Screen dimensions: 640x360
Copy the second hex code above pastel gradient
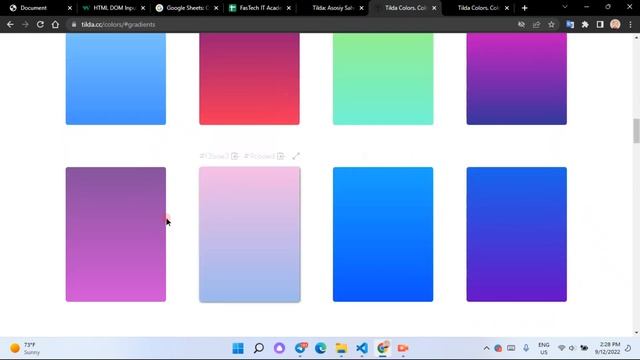[x=280, y=156]
